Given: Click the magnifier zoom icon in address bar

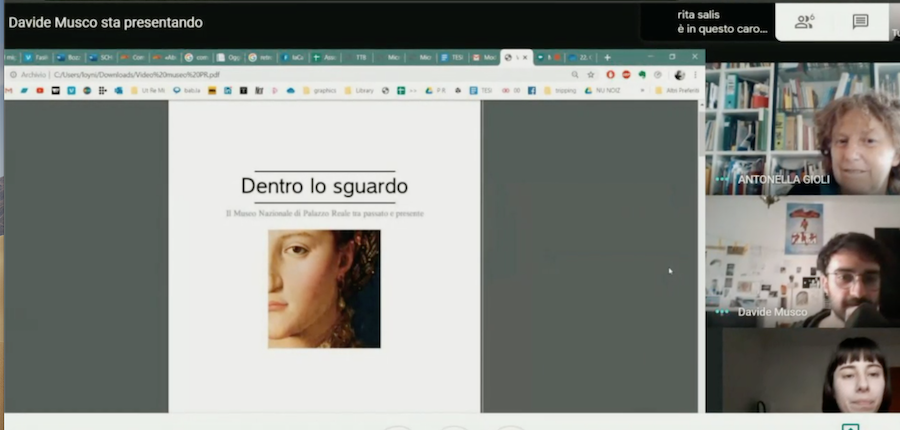Looking at the screenshot, I should (575, 75).
